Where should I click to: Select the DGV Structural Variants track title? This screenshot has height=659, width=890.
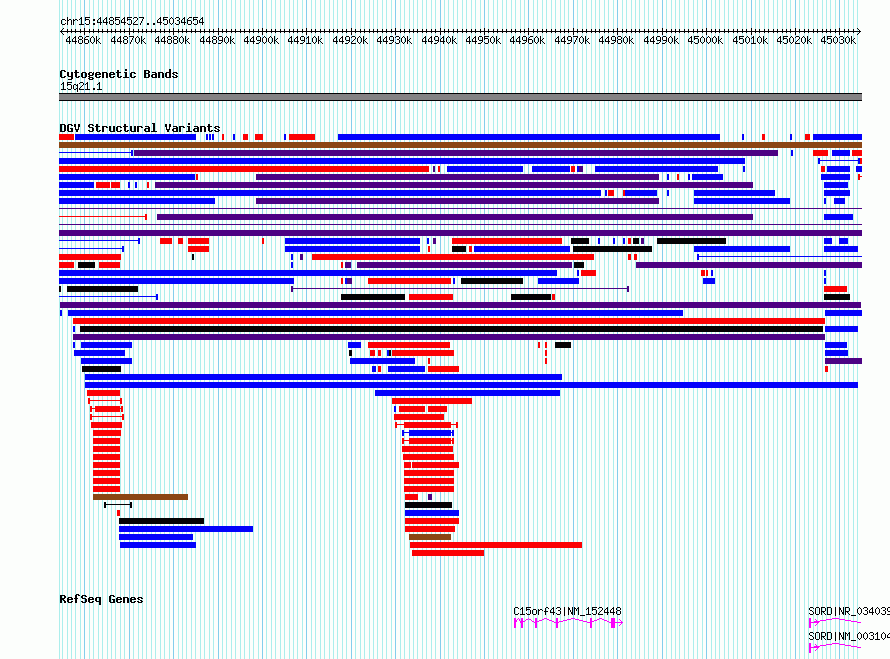tap(140, 128)
